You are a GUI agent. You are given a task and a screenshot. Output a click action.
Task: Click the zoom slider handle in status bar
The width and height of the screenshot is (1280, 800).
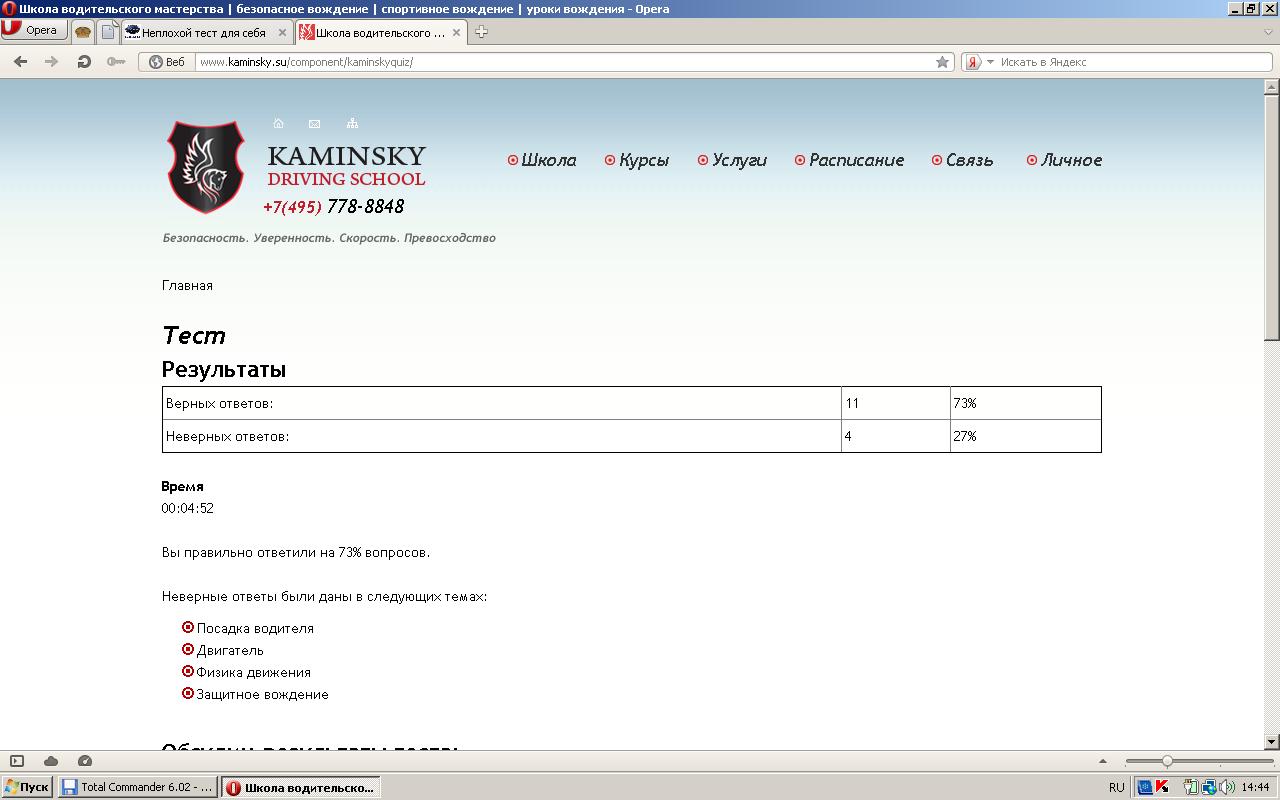1166,761
